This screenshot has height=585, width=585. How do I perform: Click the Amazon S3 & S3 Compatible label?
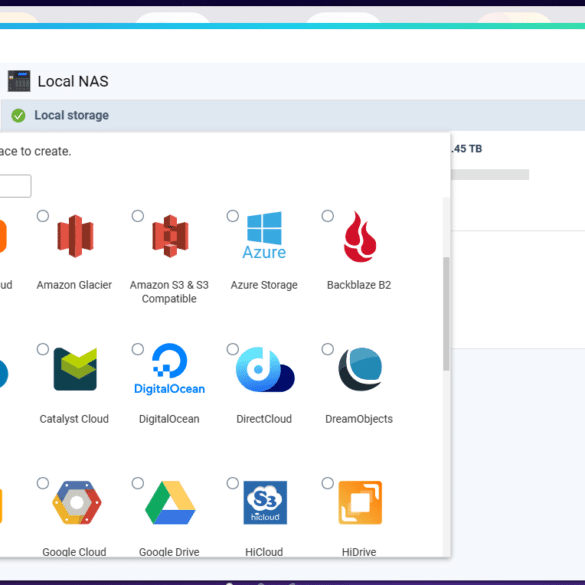[169, 292]
